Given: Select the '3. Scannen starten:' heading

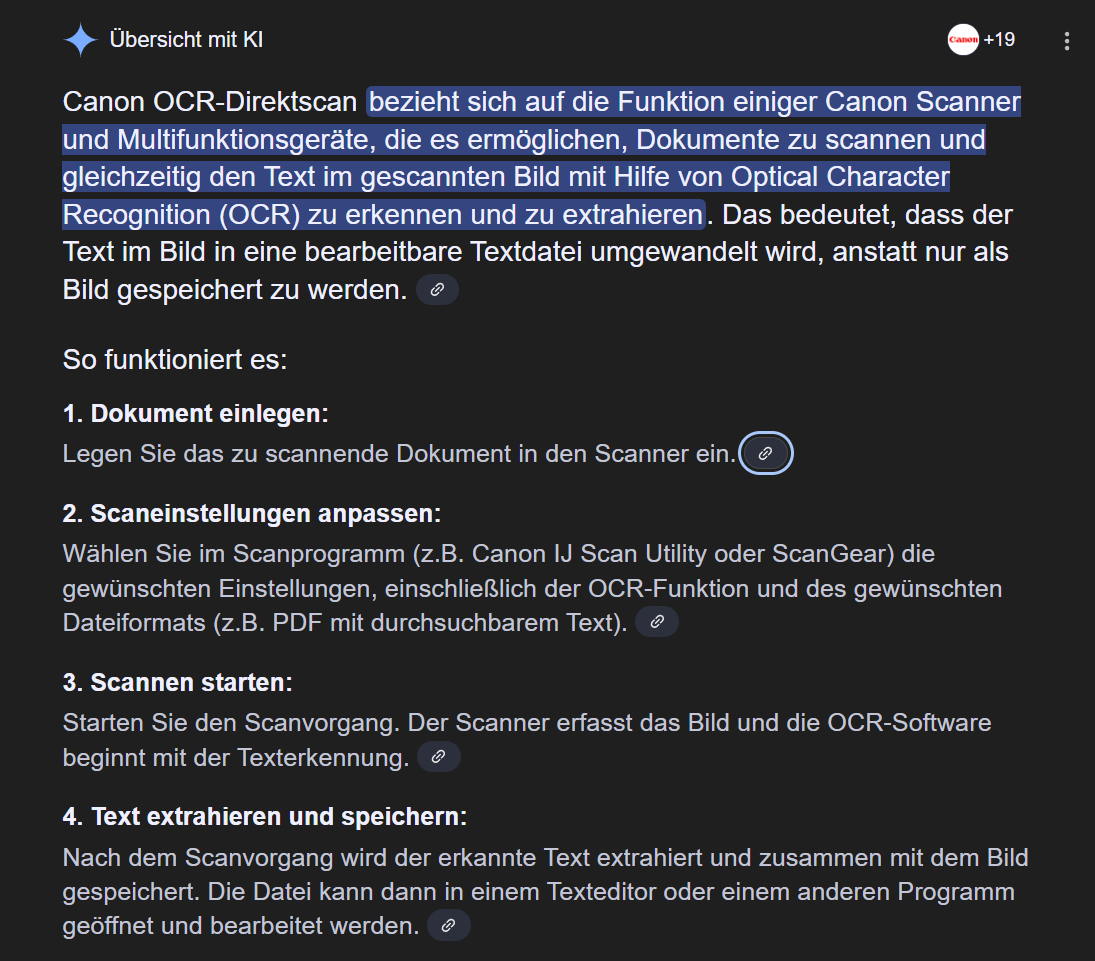Looking at the screenshot, I should tap(177, 682).
